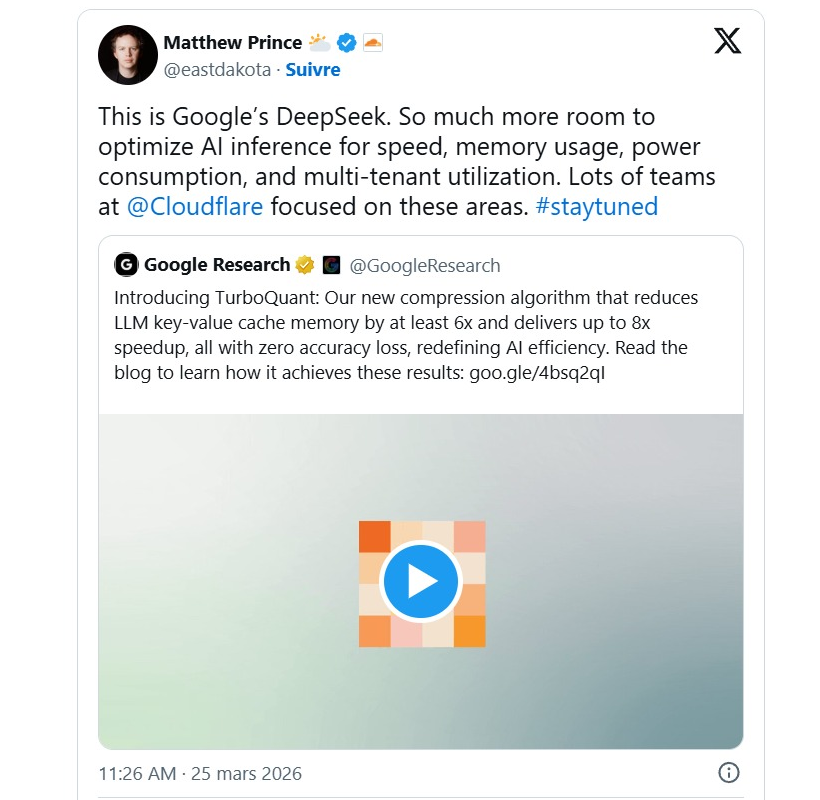Click the @GoogleResearch handle
820x800 pixels.
click(x=427, y=265)
